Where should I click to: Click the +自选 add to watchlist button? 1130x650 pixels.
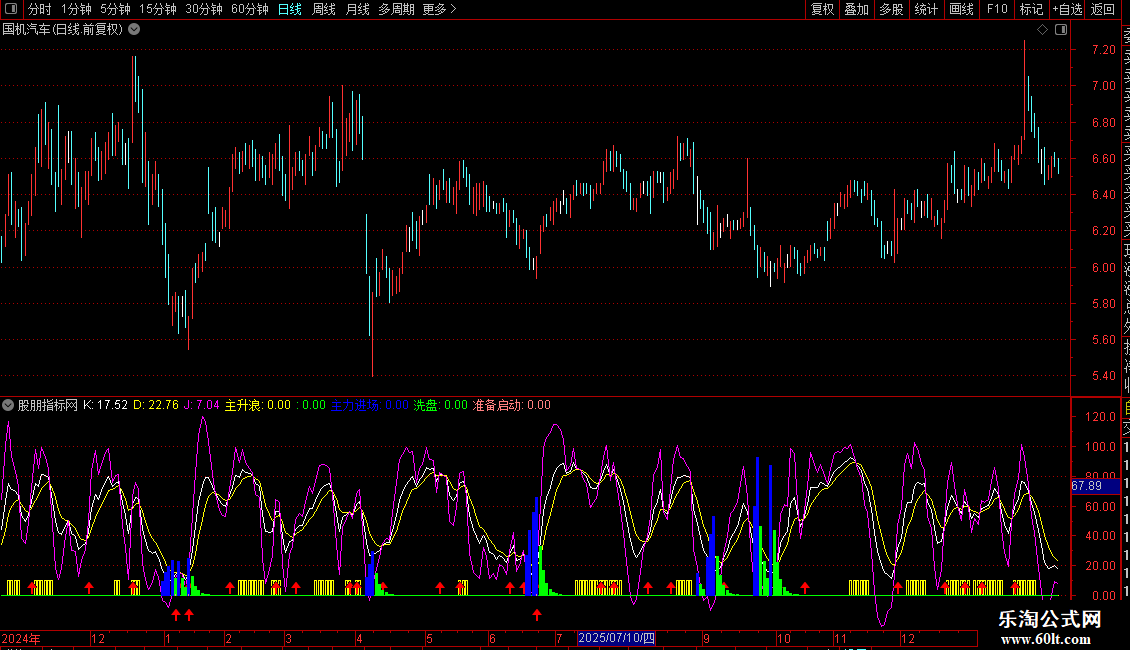click(1066, 9)
